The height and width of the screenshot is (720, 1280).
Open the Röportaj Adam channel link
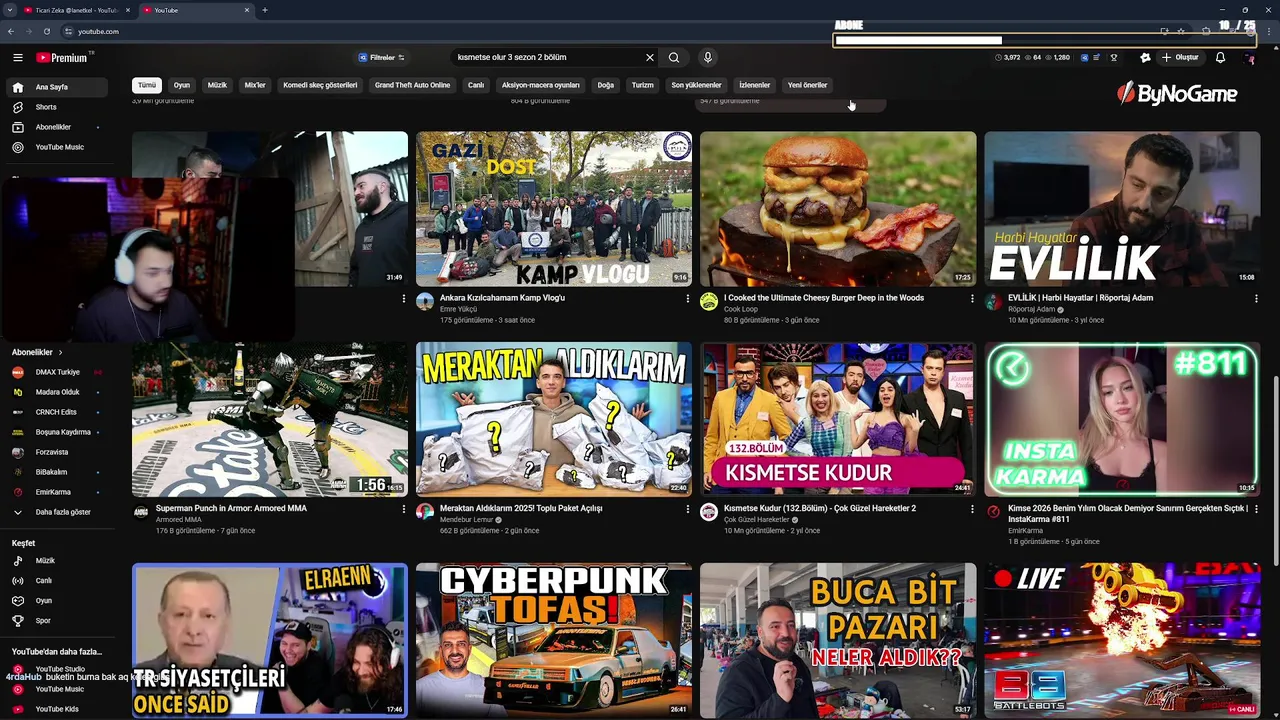pos(1032,309)
